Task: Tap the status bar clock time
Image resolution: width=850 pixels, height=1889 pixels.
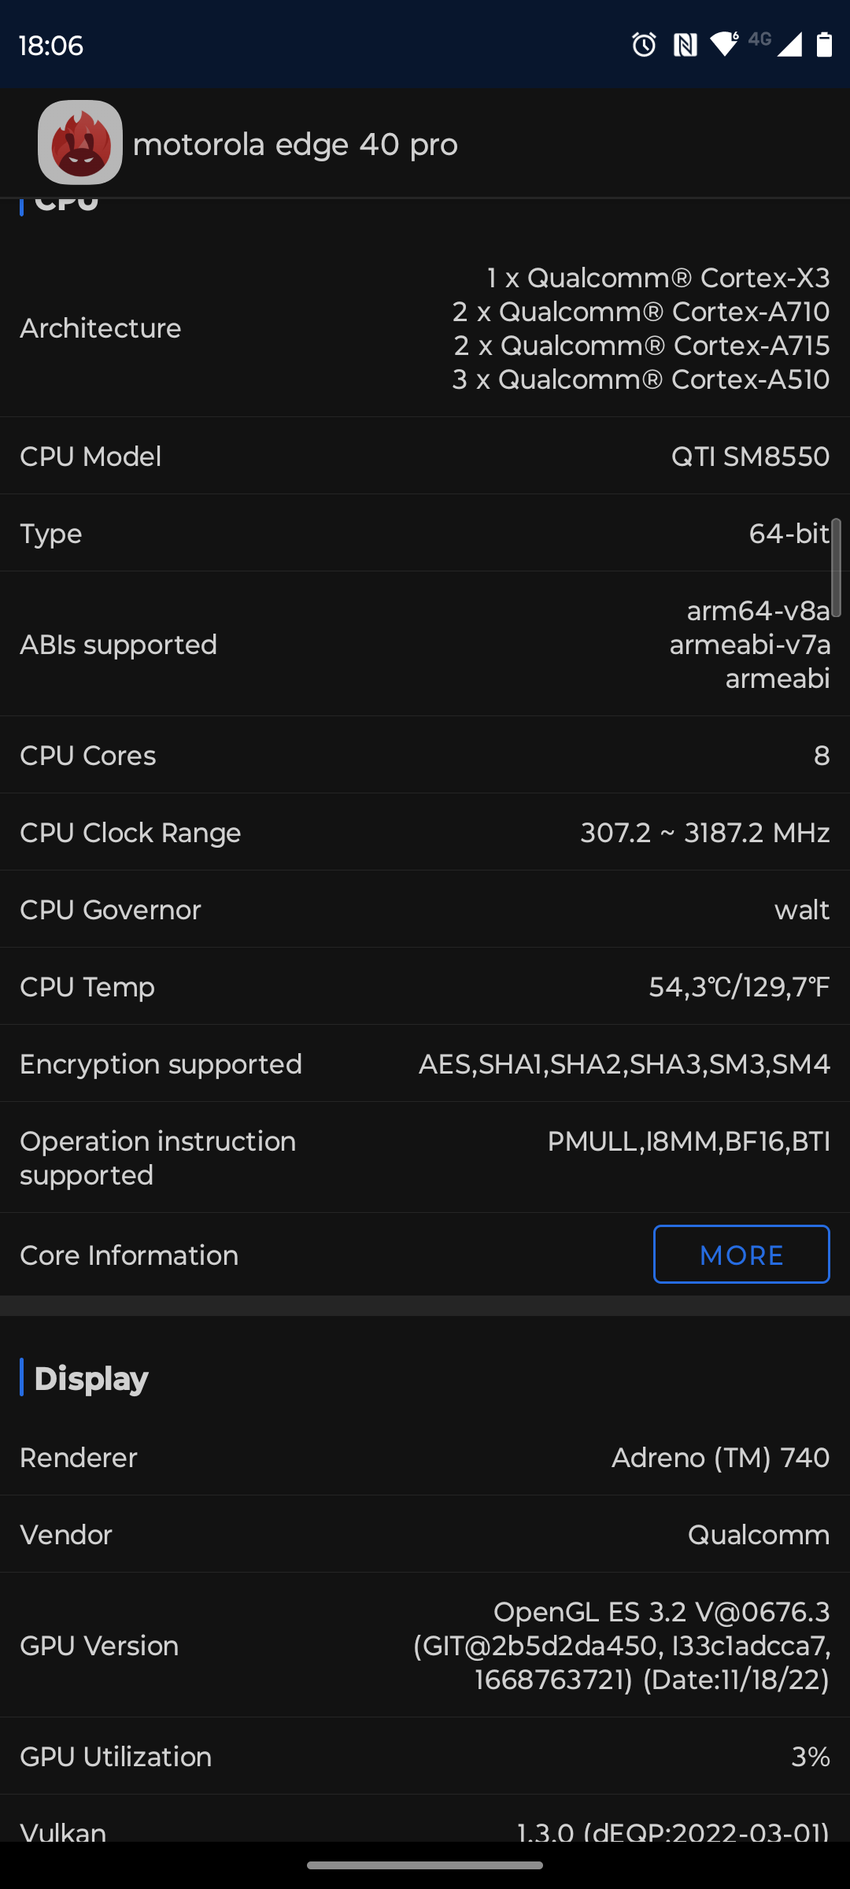Action: click(51, 45)
